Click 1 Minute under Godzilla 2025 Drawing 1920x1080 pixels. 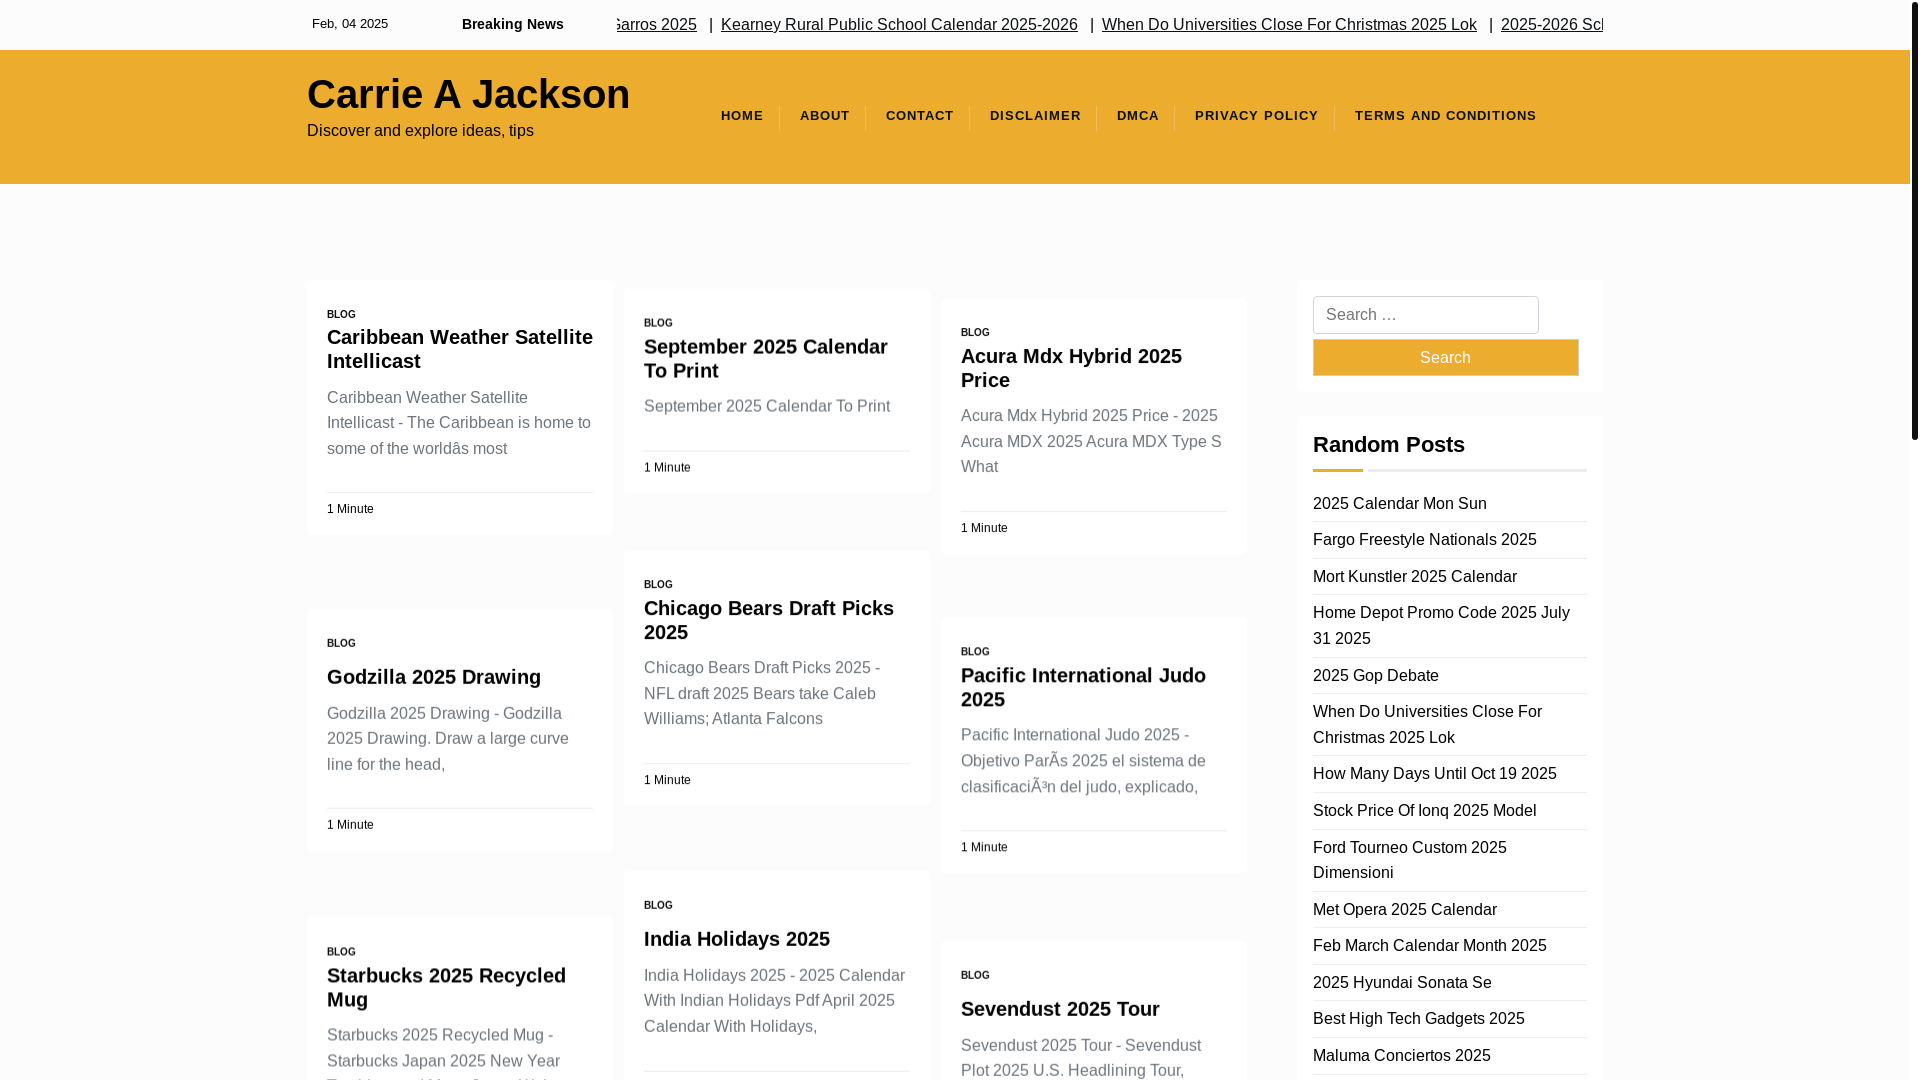pos(350,825)
